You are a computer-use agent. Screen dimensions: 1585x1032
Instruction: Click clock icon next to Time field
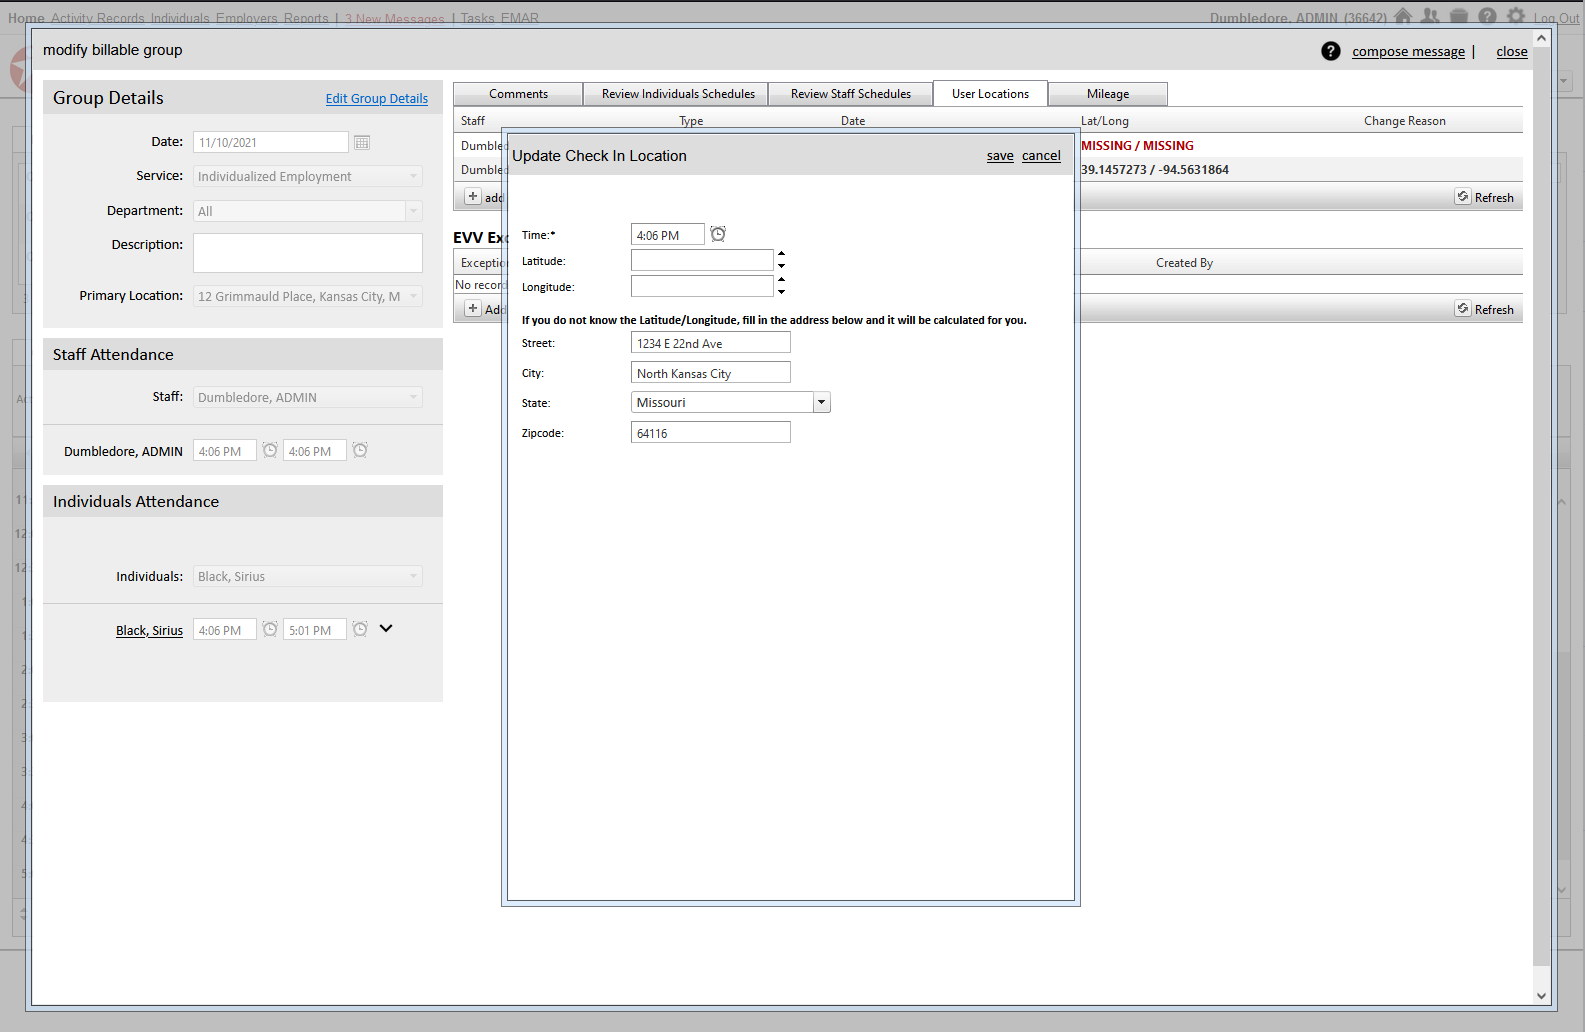(718, 234)
